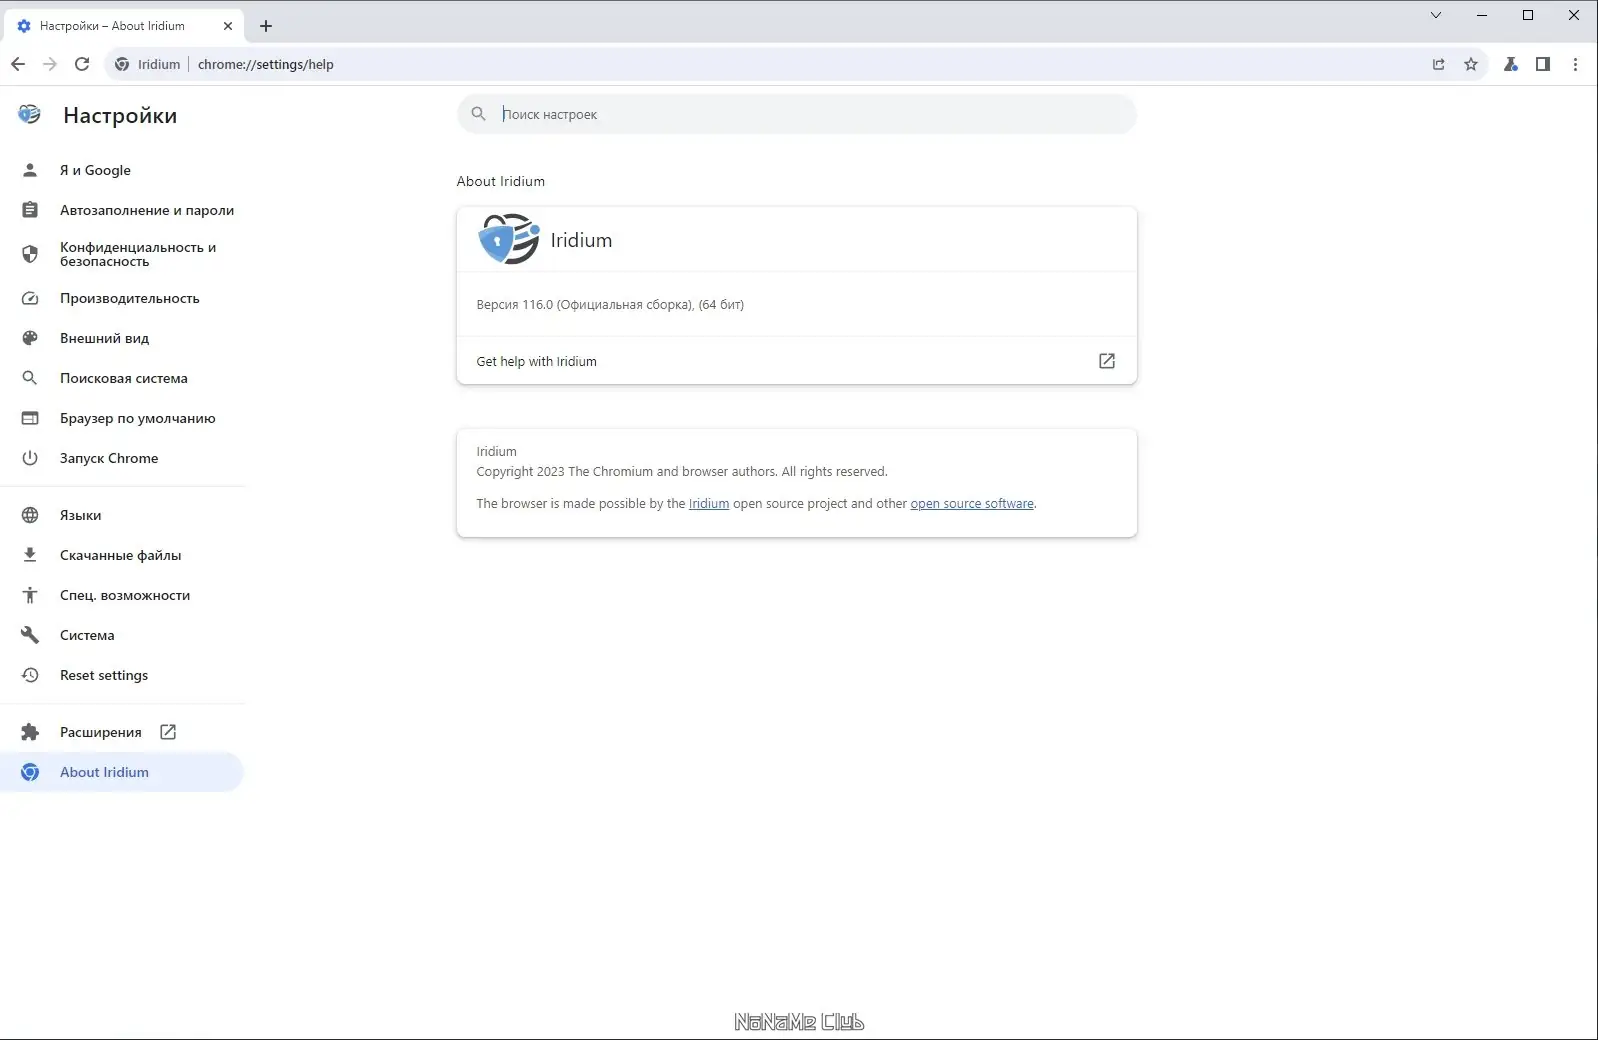Bookmark this page with the star icon

tap(1471, 64)
